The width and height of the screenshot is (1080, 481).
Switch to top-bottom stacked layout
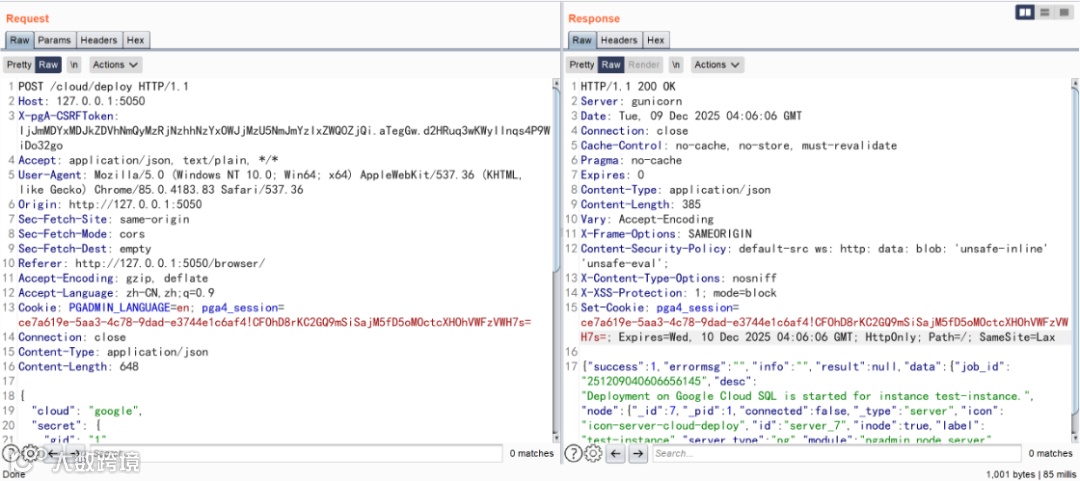[1045, 12]
